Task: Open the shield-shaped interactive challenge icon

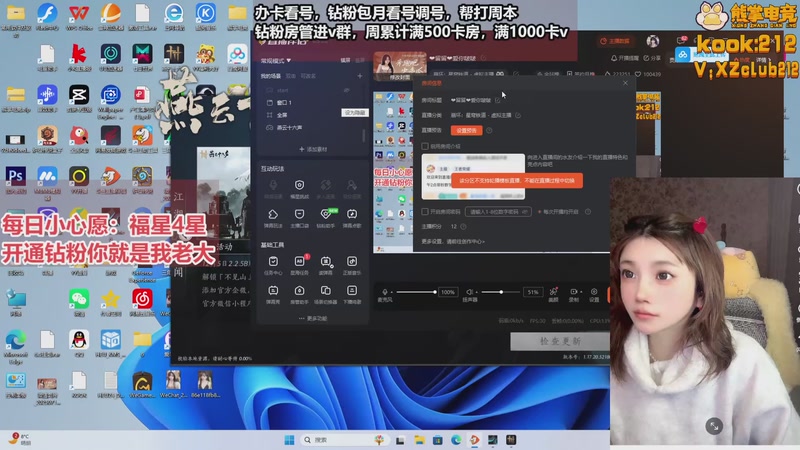Action: 299,185
